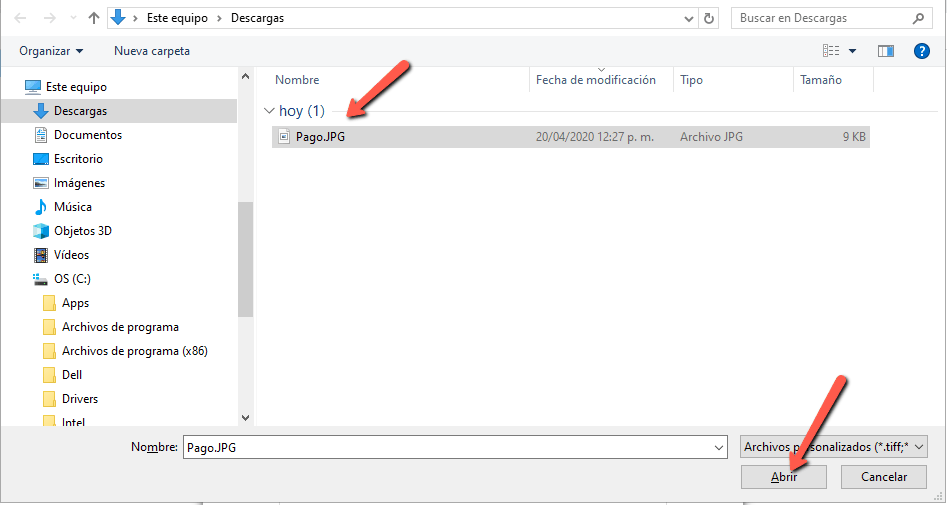The width and height of the screenshot is (947, 505).
Task: Go forward with the right arrow button
Action: [50, 18]
